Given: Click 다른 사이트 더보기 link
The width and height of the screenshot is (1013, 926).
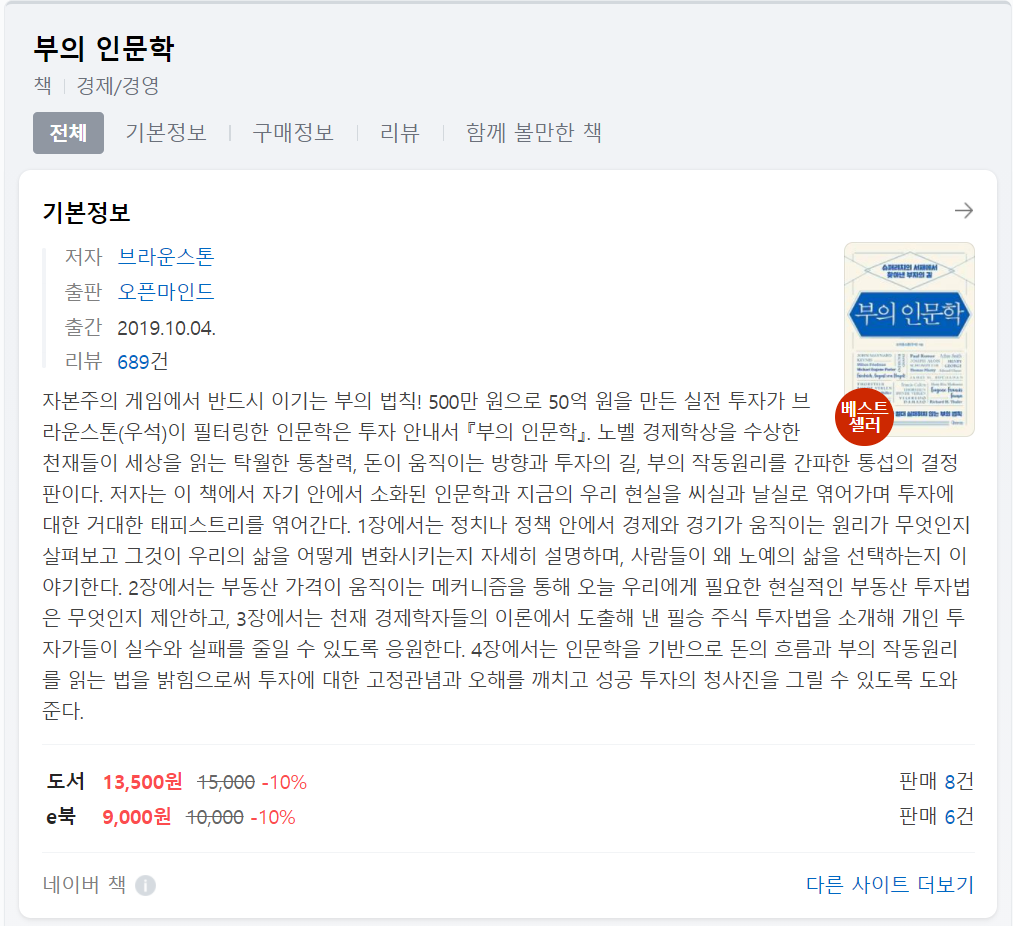Looking at the screenshot, I should 890,884.
